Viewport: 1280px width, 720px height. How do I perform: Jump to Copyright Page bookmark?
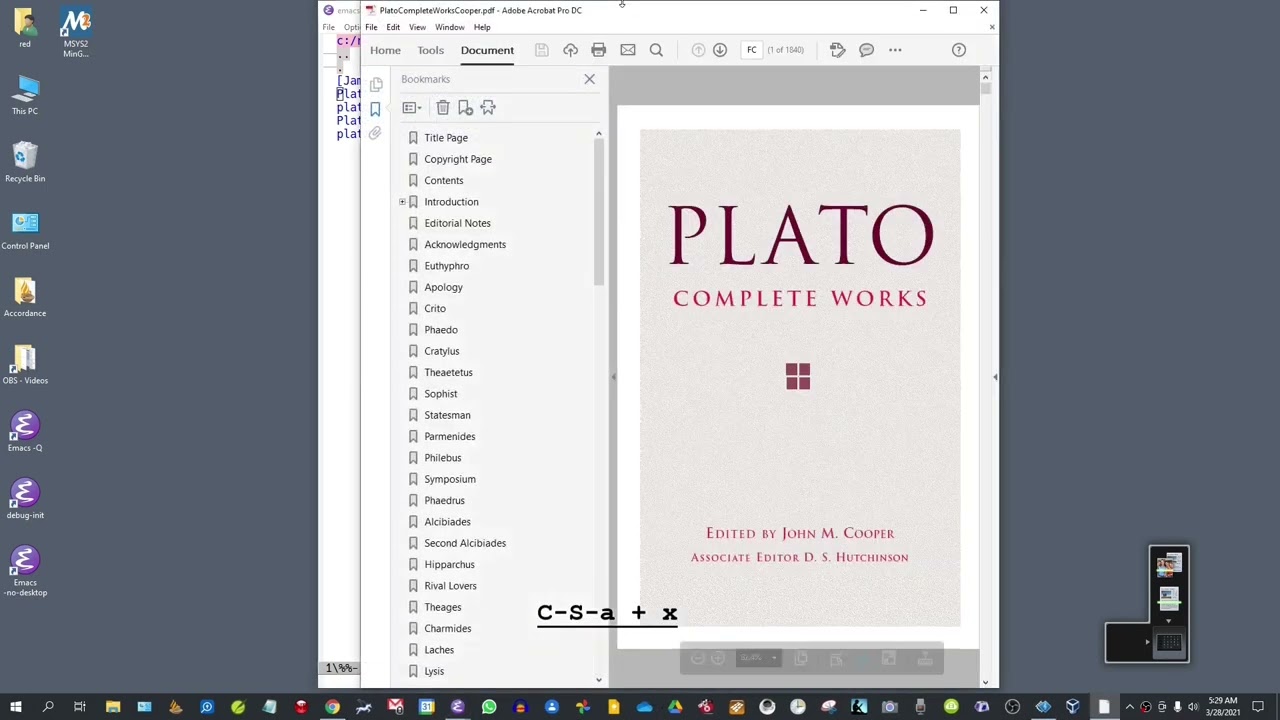458,159
